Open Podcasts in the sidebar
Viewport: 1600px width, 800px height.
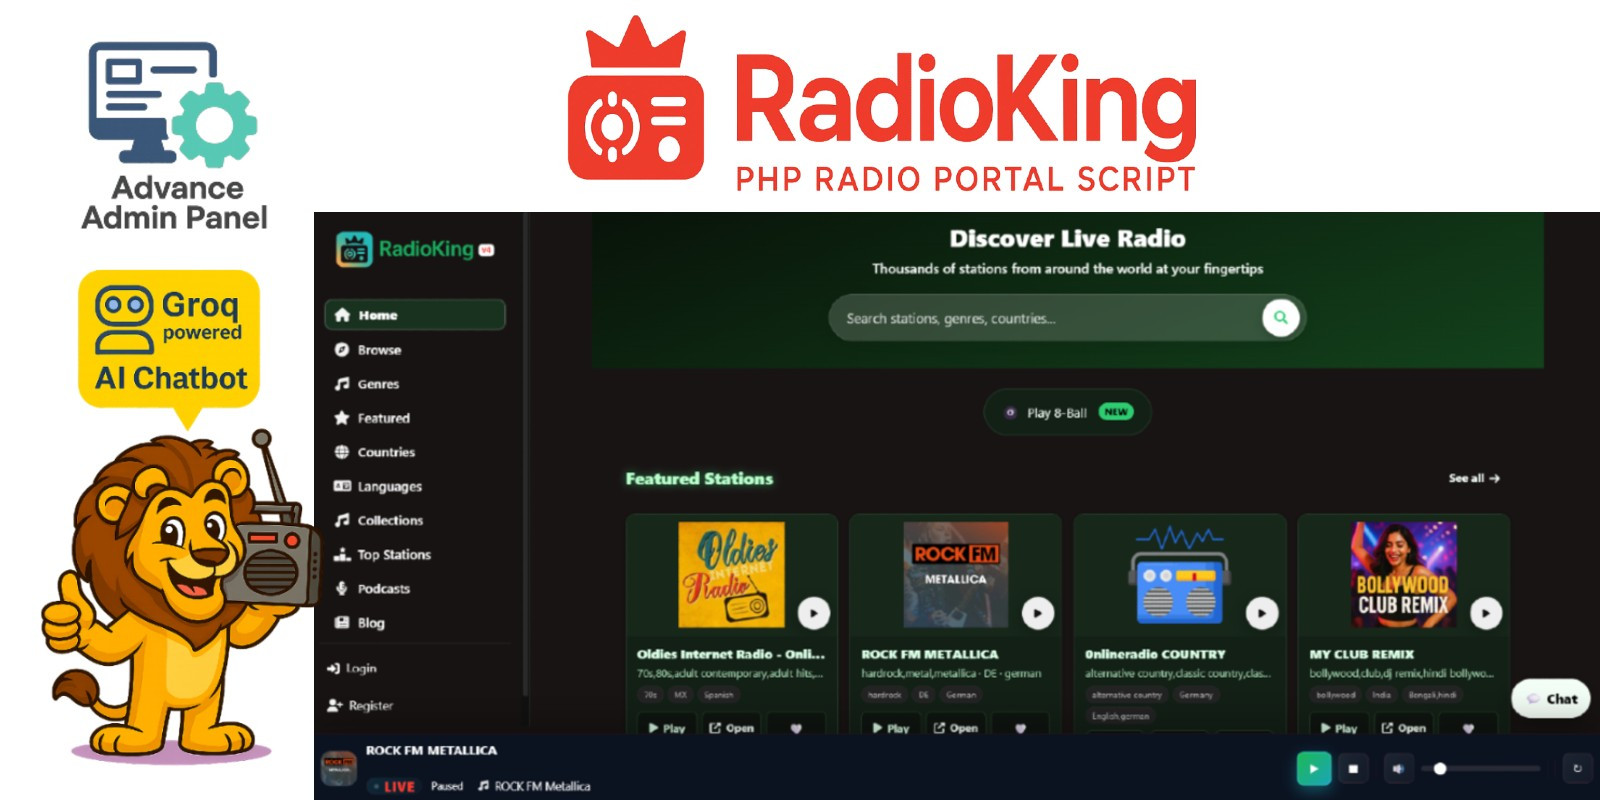pos(372,588)
